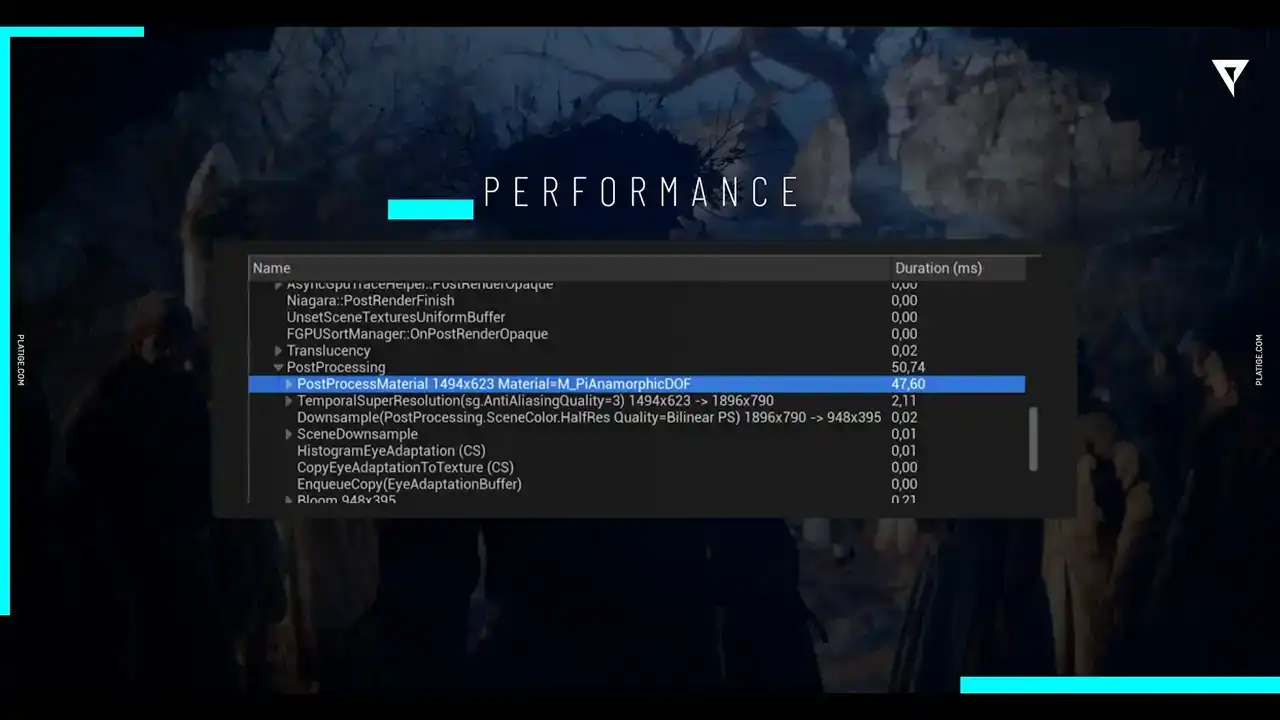Expand the TemporalSuperResolution row arrow

click(289, 402)
